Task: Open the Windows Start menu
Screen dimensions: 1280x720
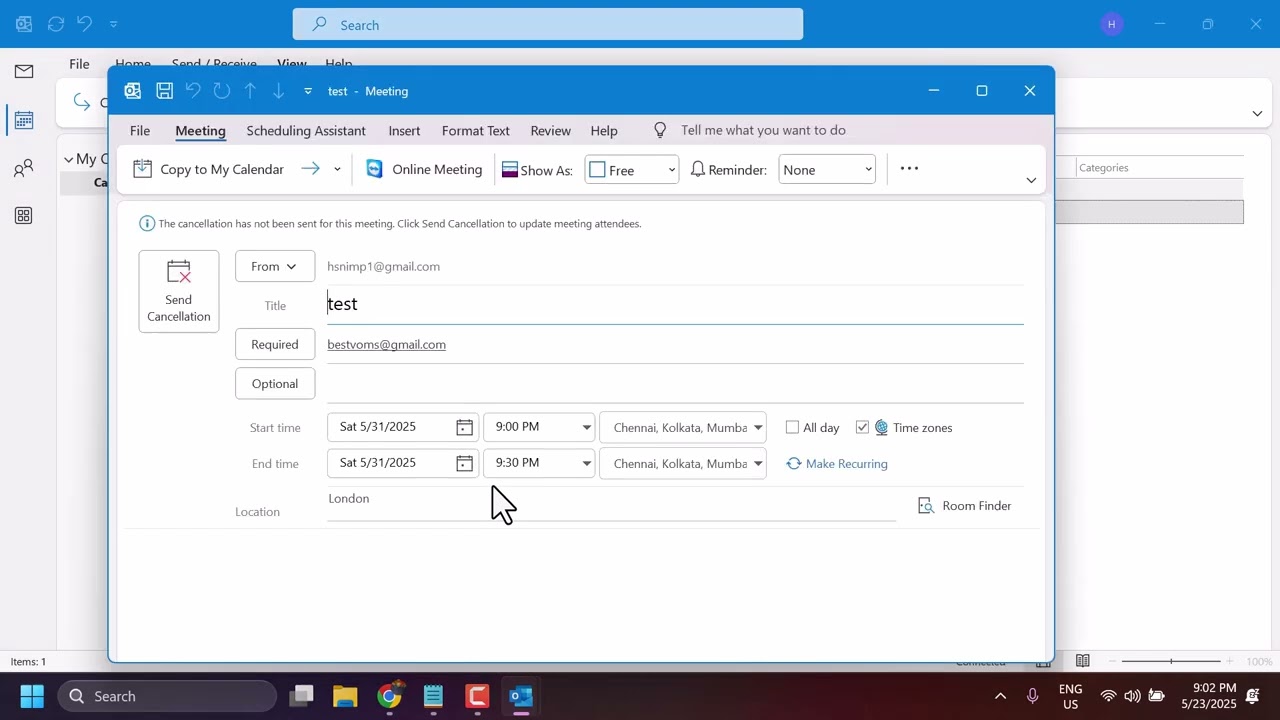Action: [32, 696]
